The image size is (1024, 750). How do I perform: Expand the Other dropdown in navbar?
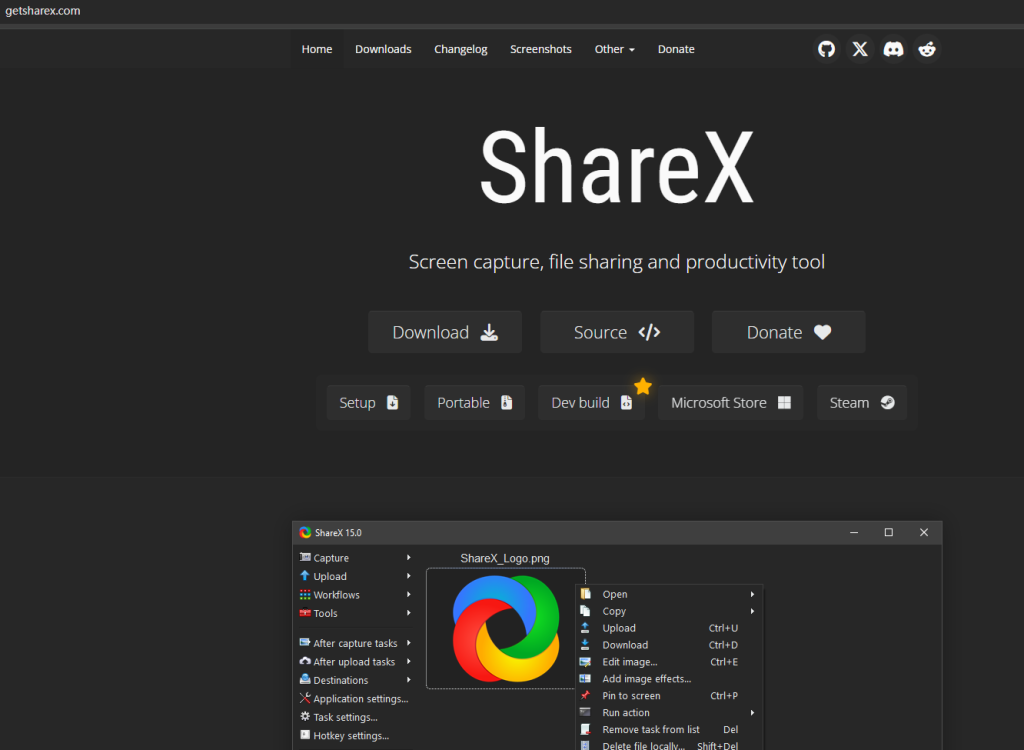(x=615, y=49)
